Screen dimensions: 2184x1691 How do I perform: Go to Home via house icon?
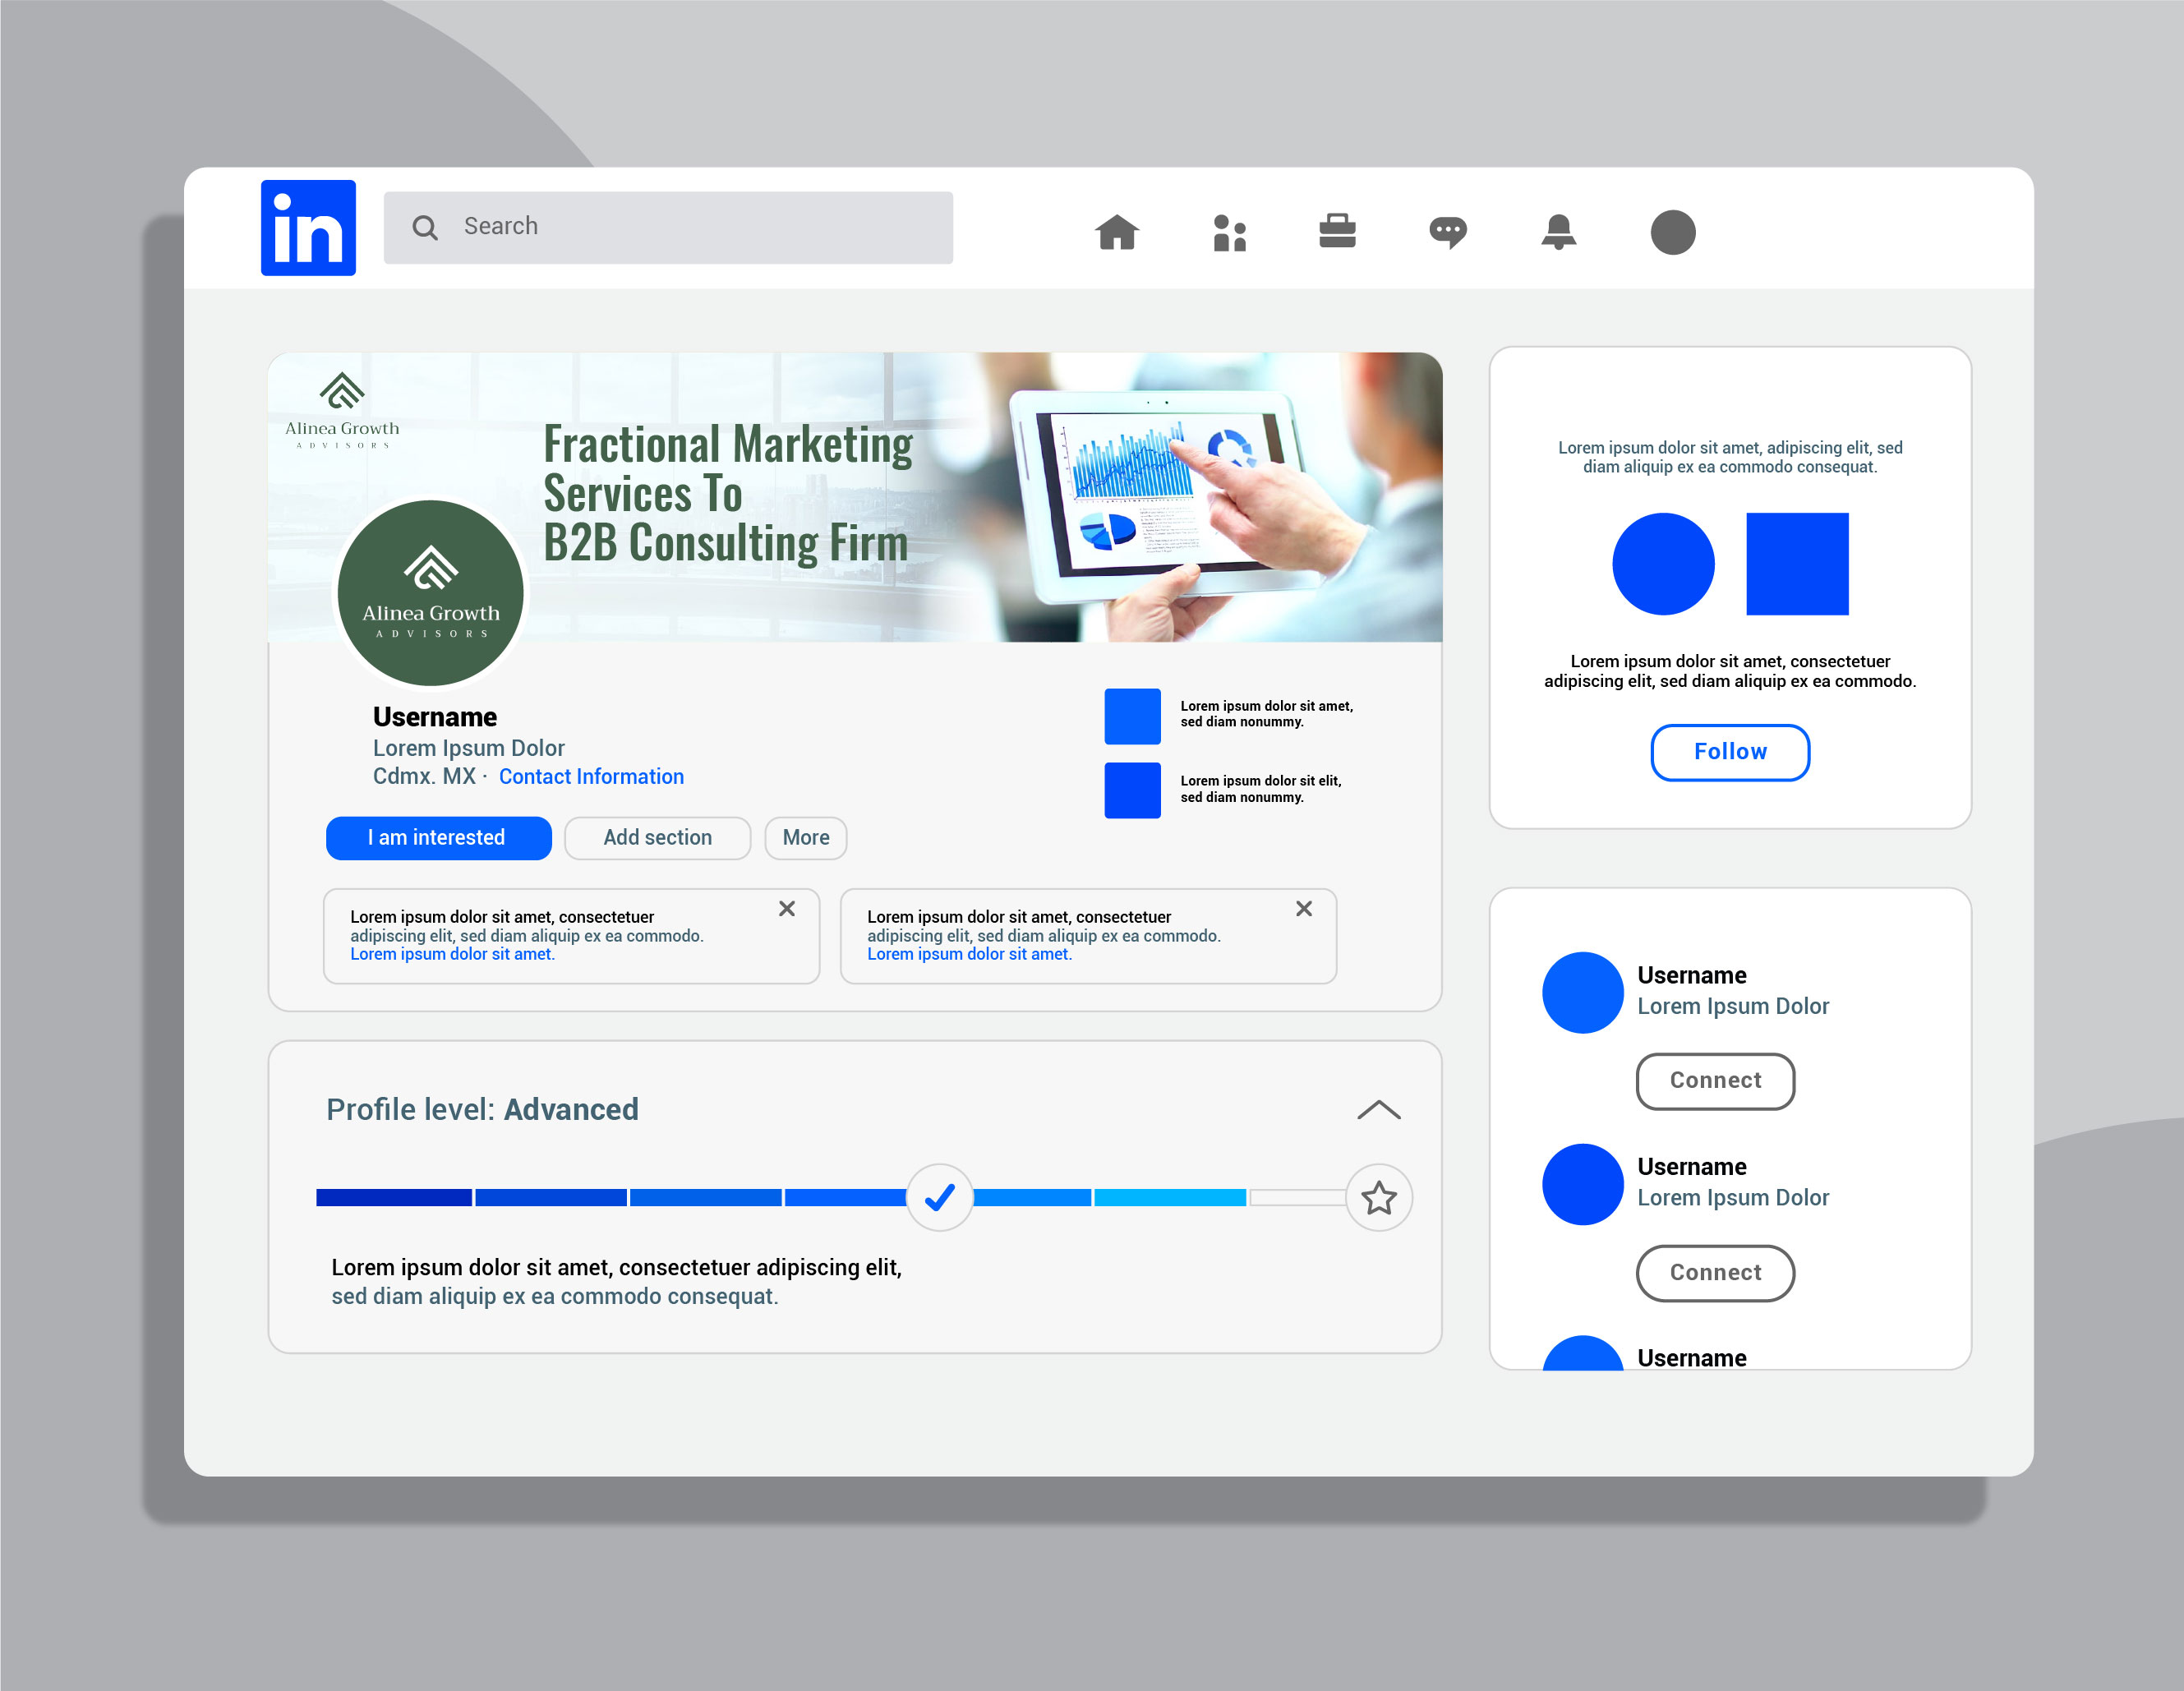point(1117,232)
